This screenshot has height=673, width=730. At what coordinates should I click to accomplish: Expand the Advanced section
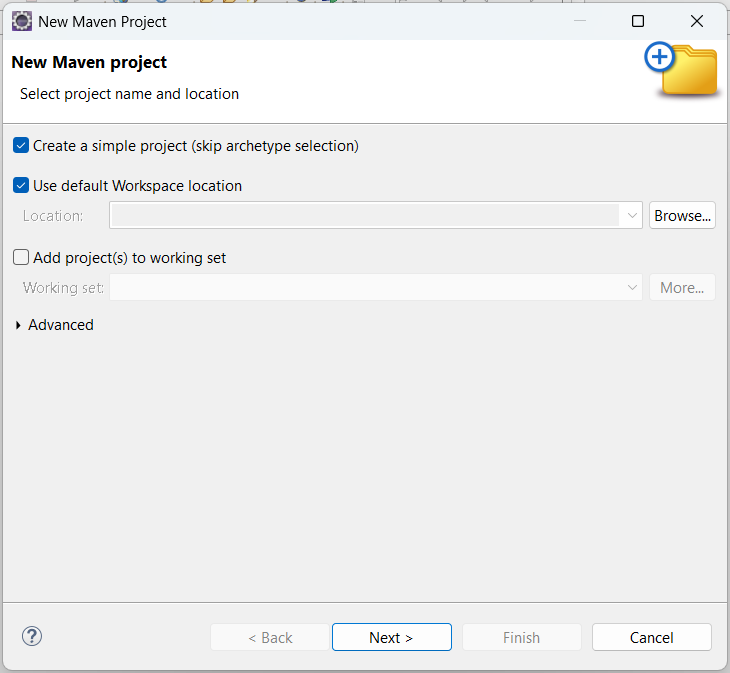click(x=19, y=325)
